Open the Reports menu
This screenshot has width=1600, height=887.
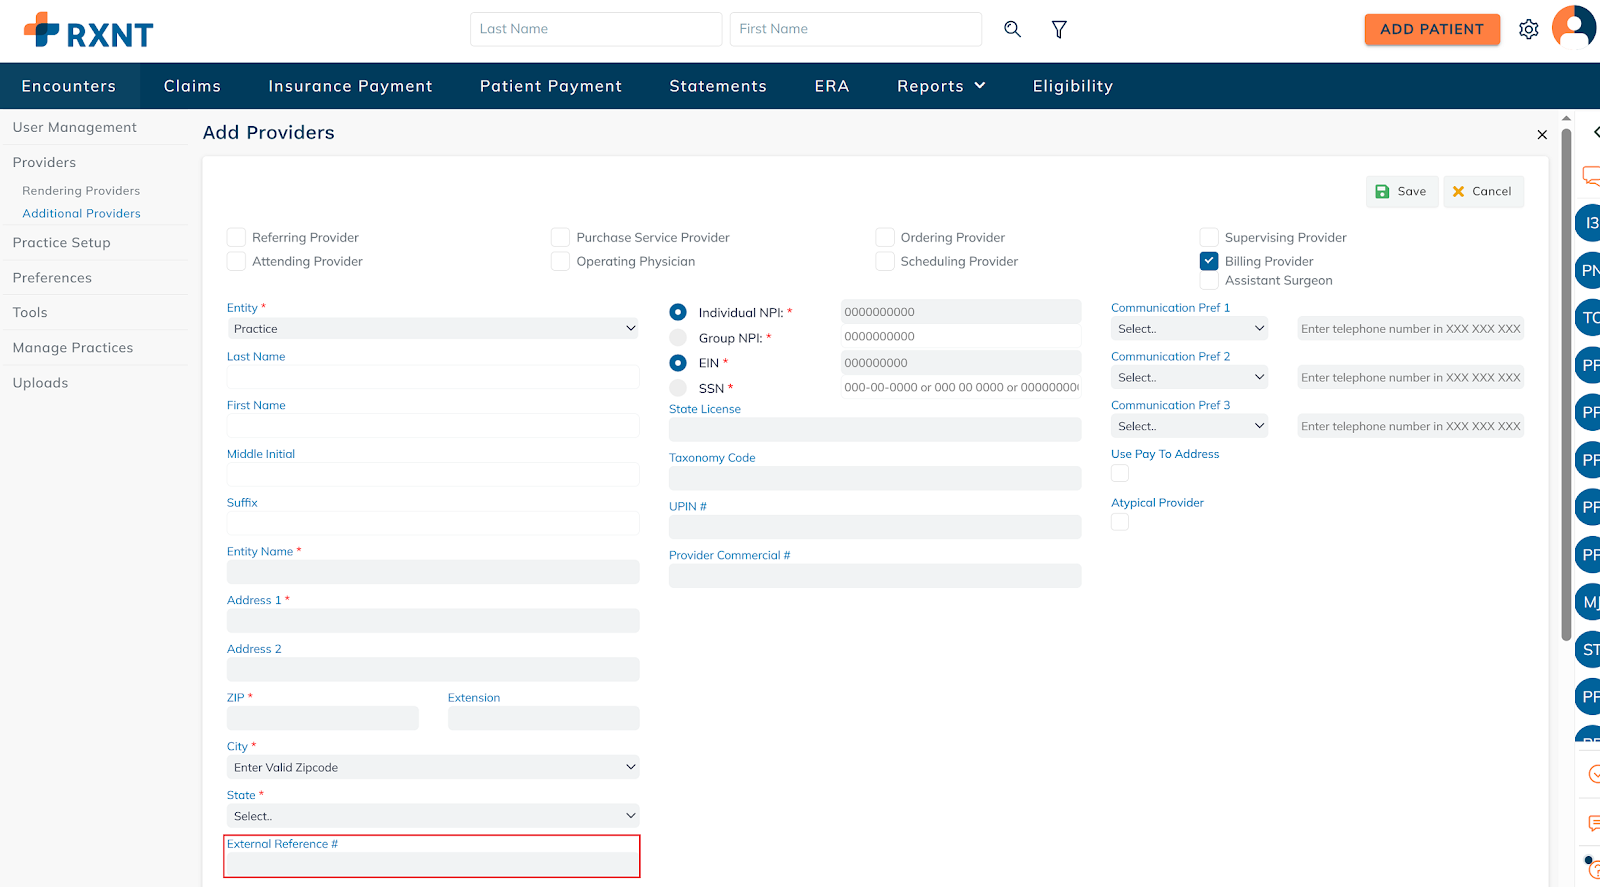[x=940, y=86]
